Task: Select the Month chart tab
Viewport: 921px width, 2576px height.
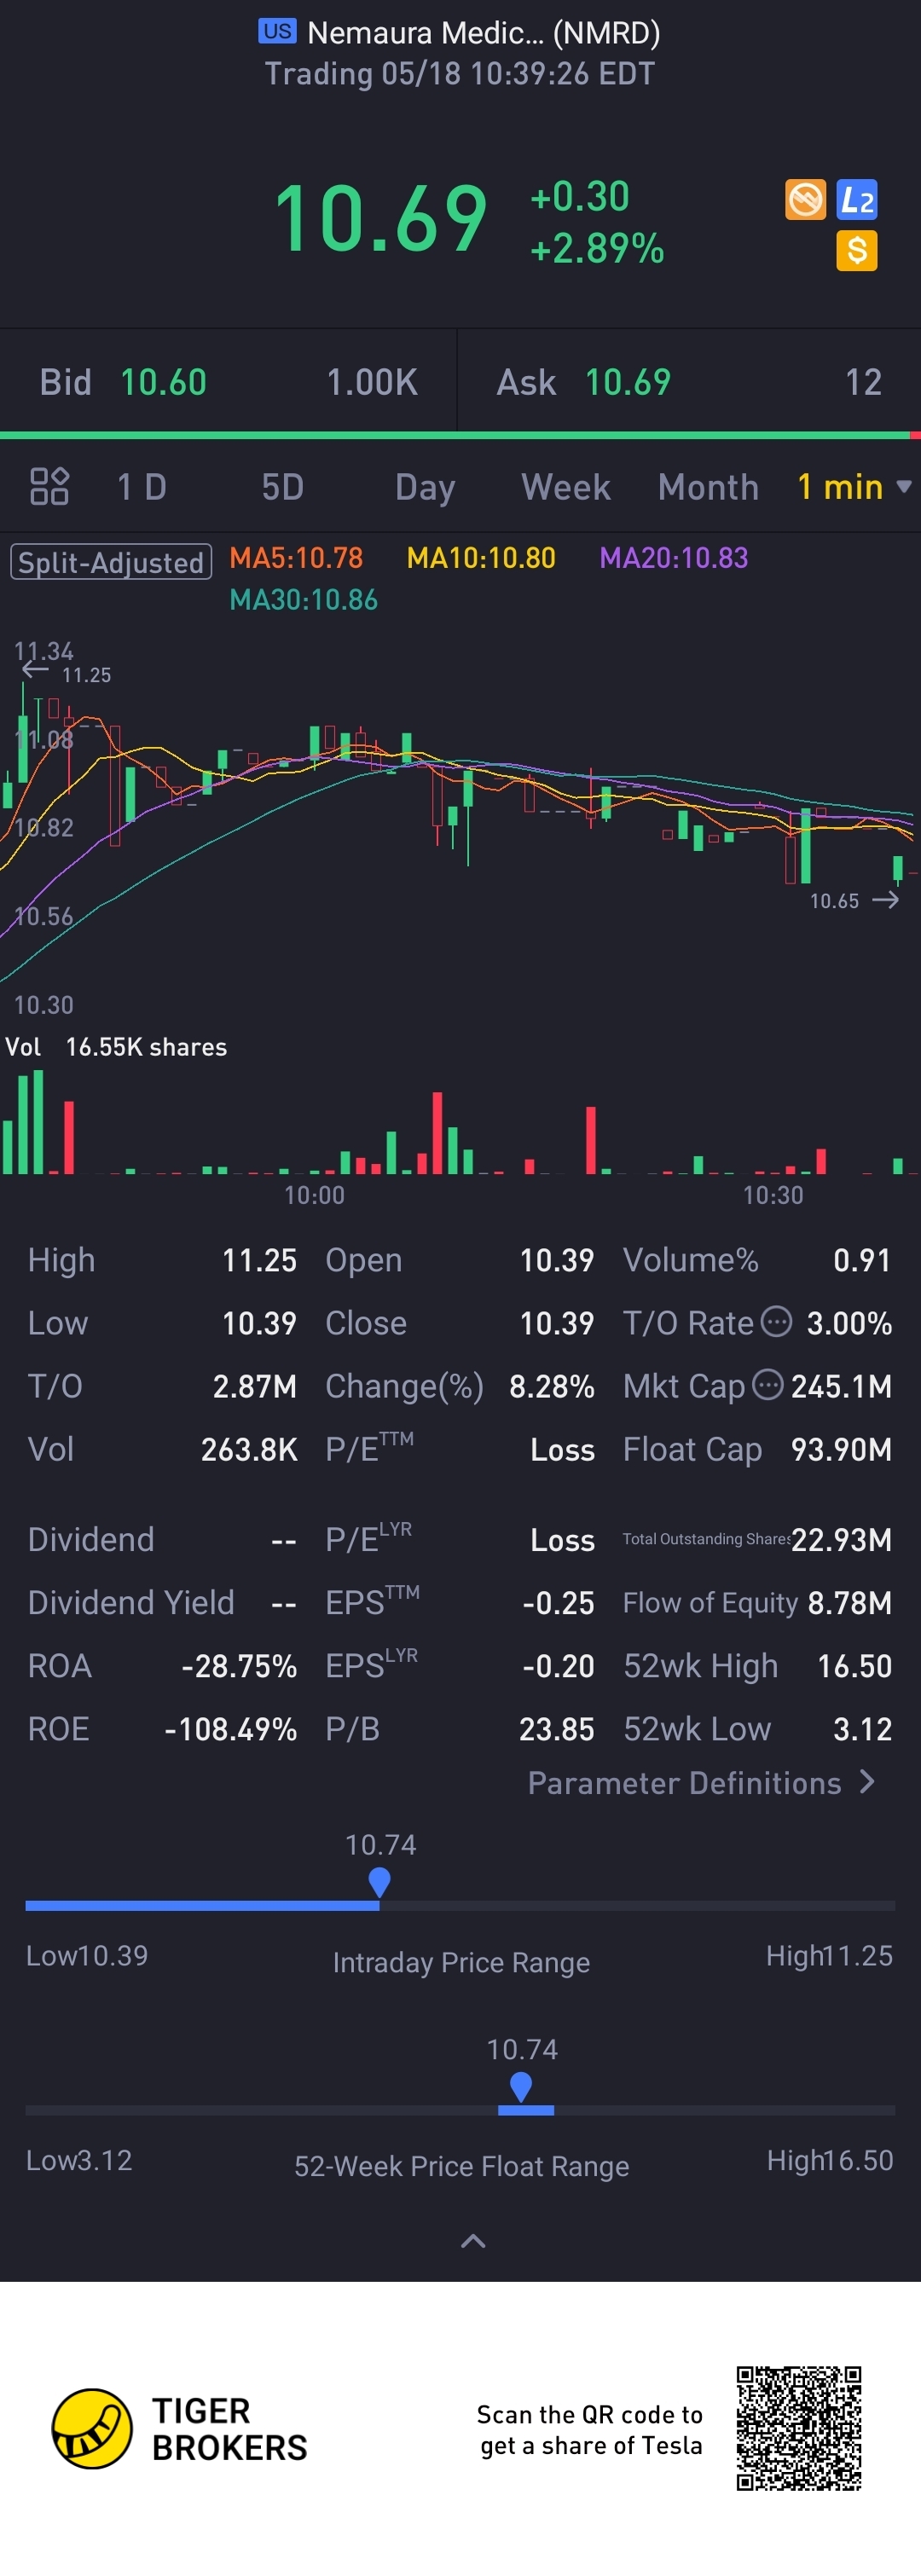Action: [x=708, y=487]
